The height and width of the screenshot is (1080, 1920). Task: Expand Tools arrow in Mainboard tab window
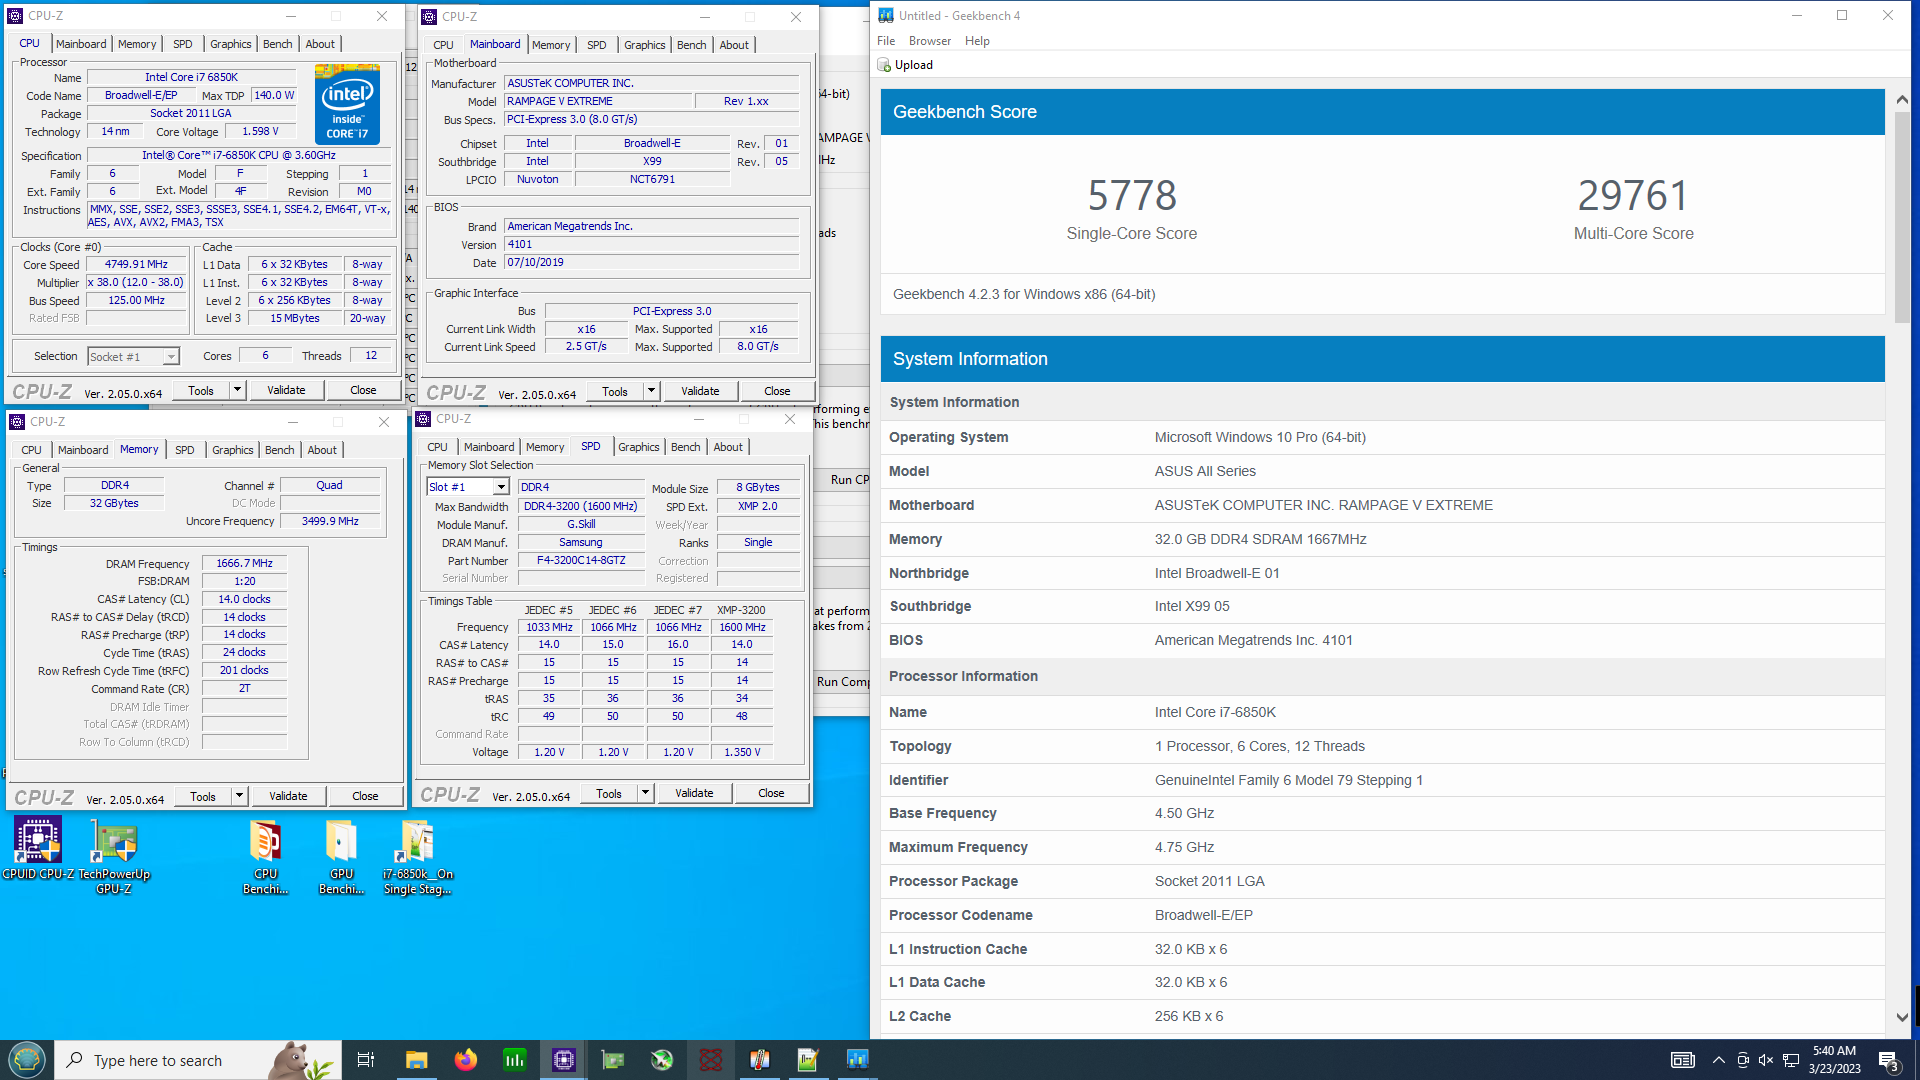[651, 391]
